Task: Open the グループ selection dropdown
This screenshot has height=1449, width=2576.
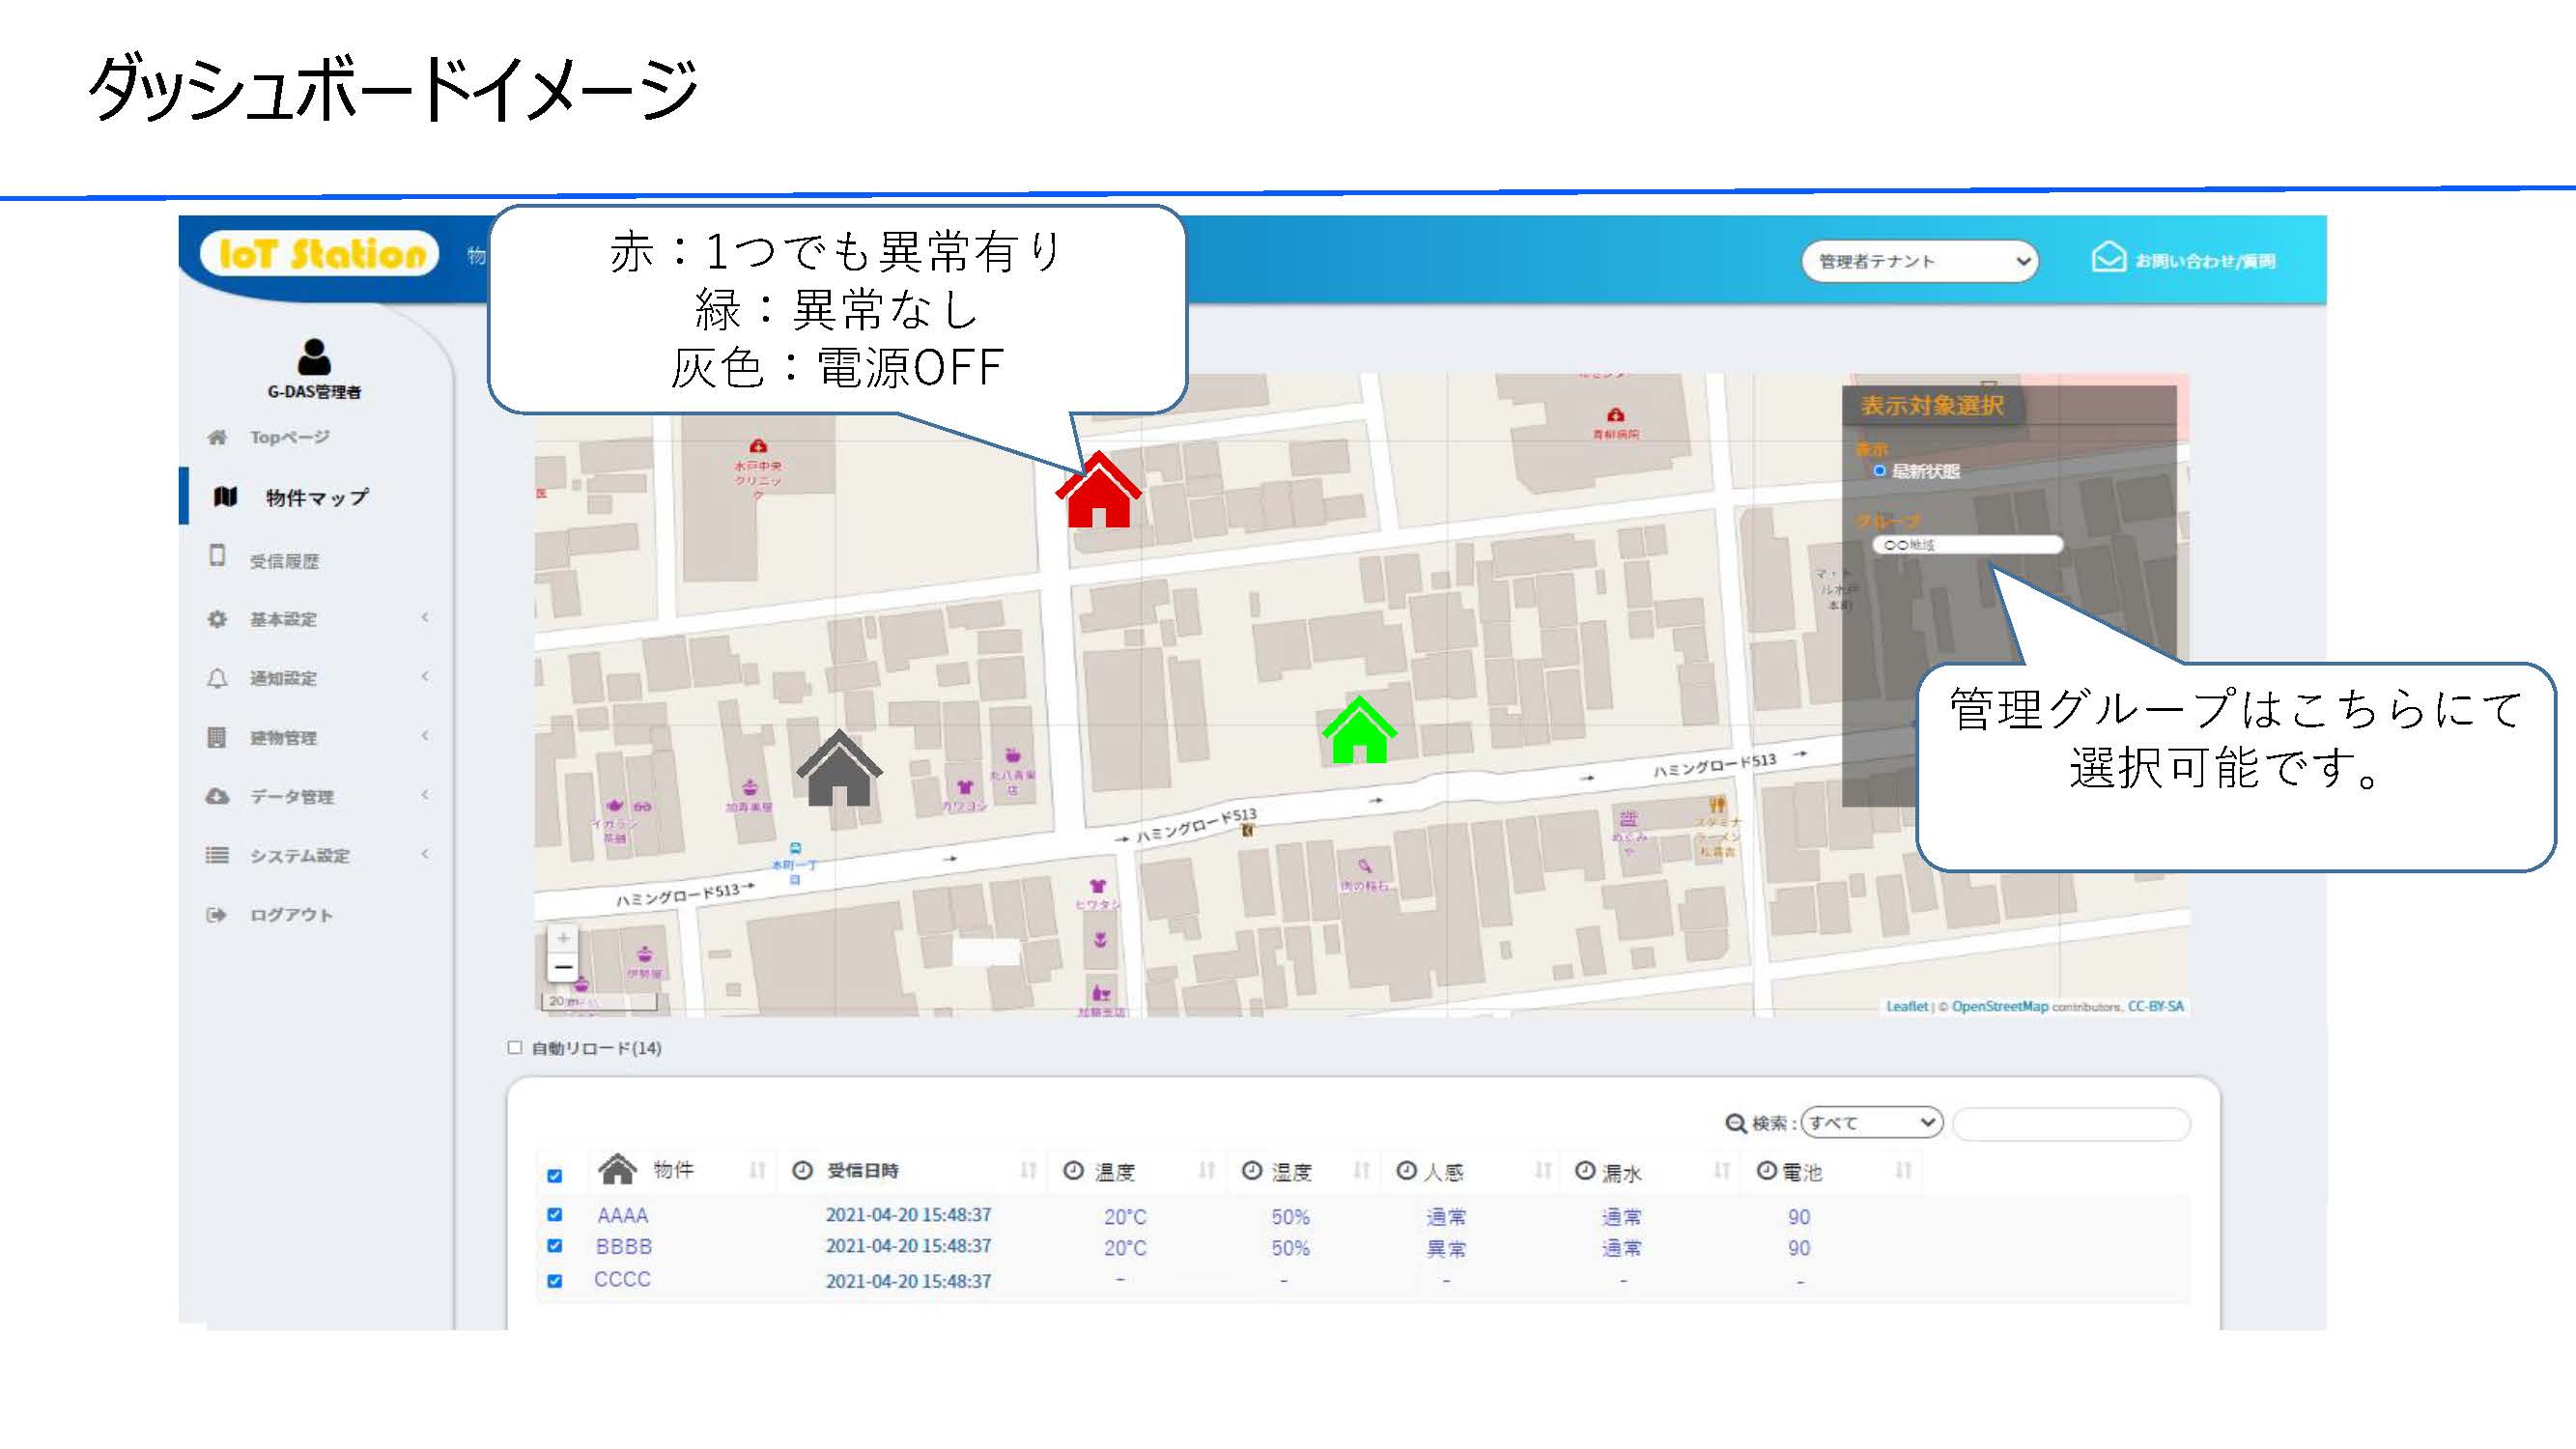Action: [1968, 545]
